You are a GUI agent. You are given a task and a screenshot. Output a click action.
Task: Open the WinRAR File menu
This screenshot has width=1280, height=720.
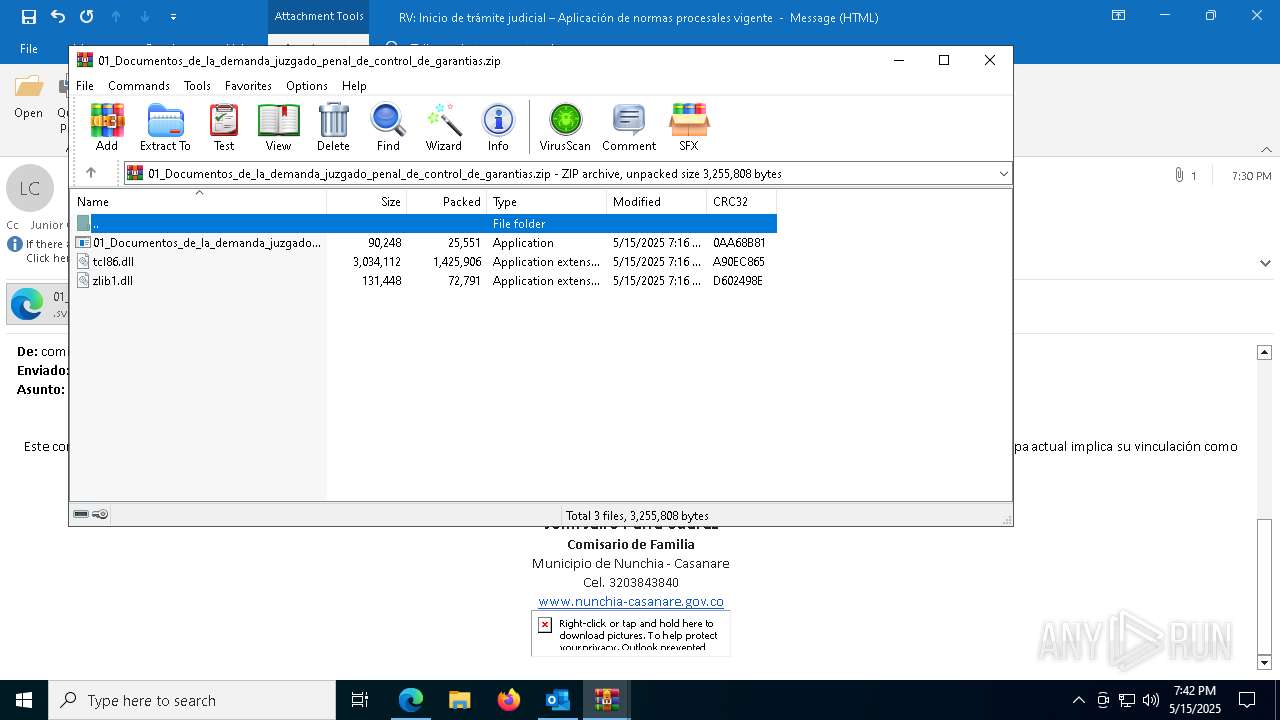85,86
